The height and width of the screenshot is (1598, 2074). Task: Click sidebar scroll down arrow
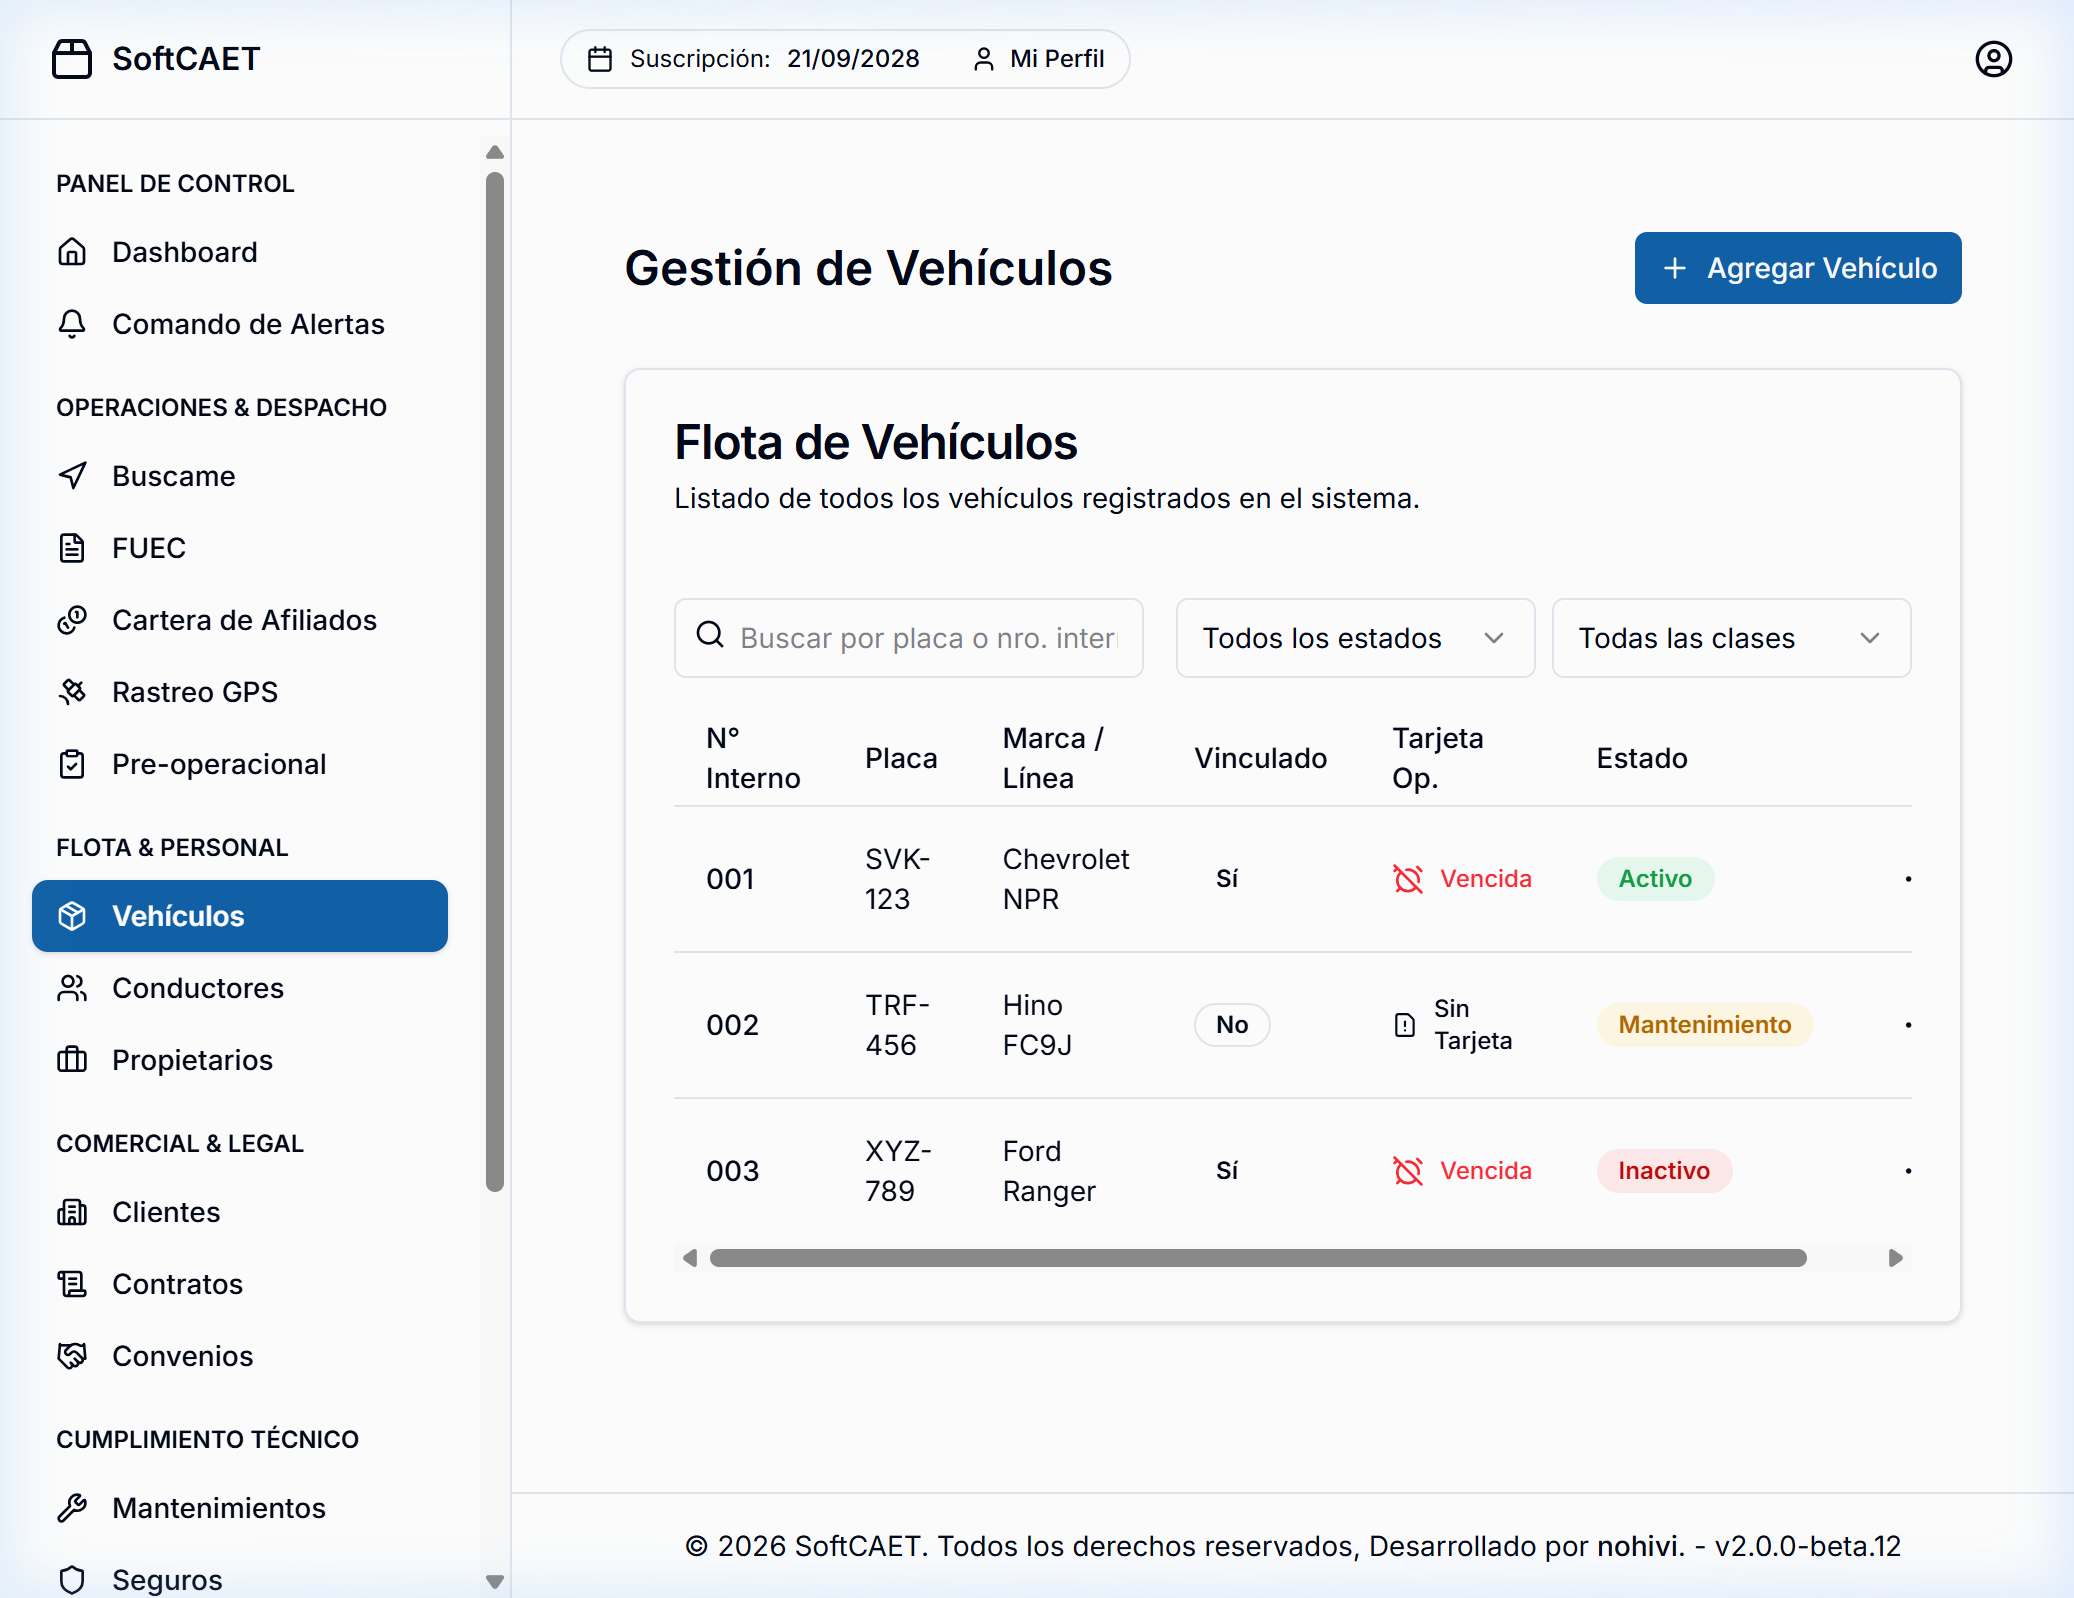click(494, 1582)
